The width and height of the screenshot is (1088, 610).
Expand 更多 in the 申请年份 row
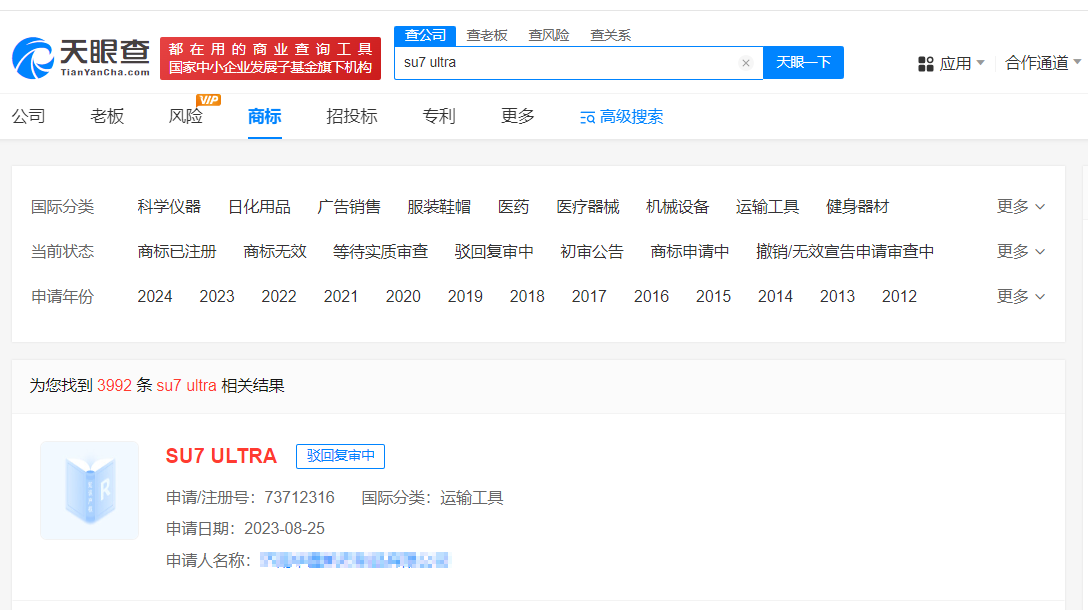pyautogui.click(x=1020, y=296)
